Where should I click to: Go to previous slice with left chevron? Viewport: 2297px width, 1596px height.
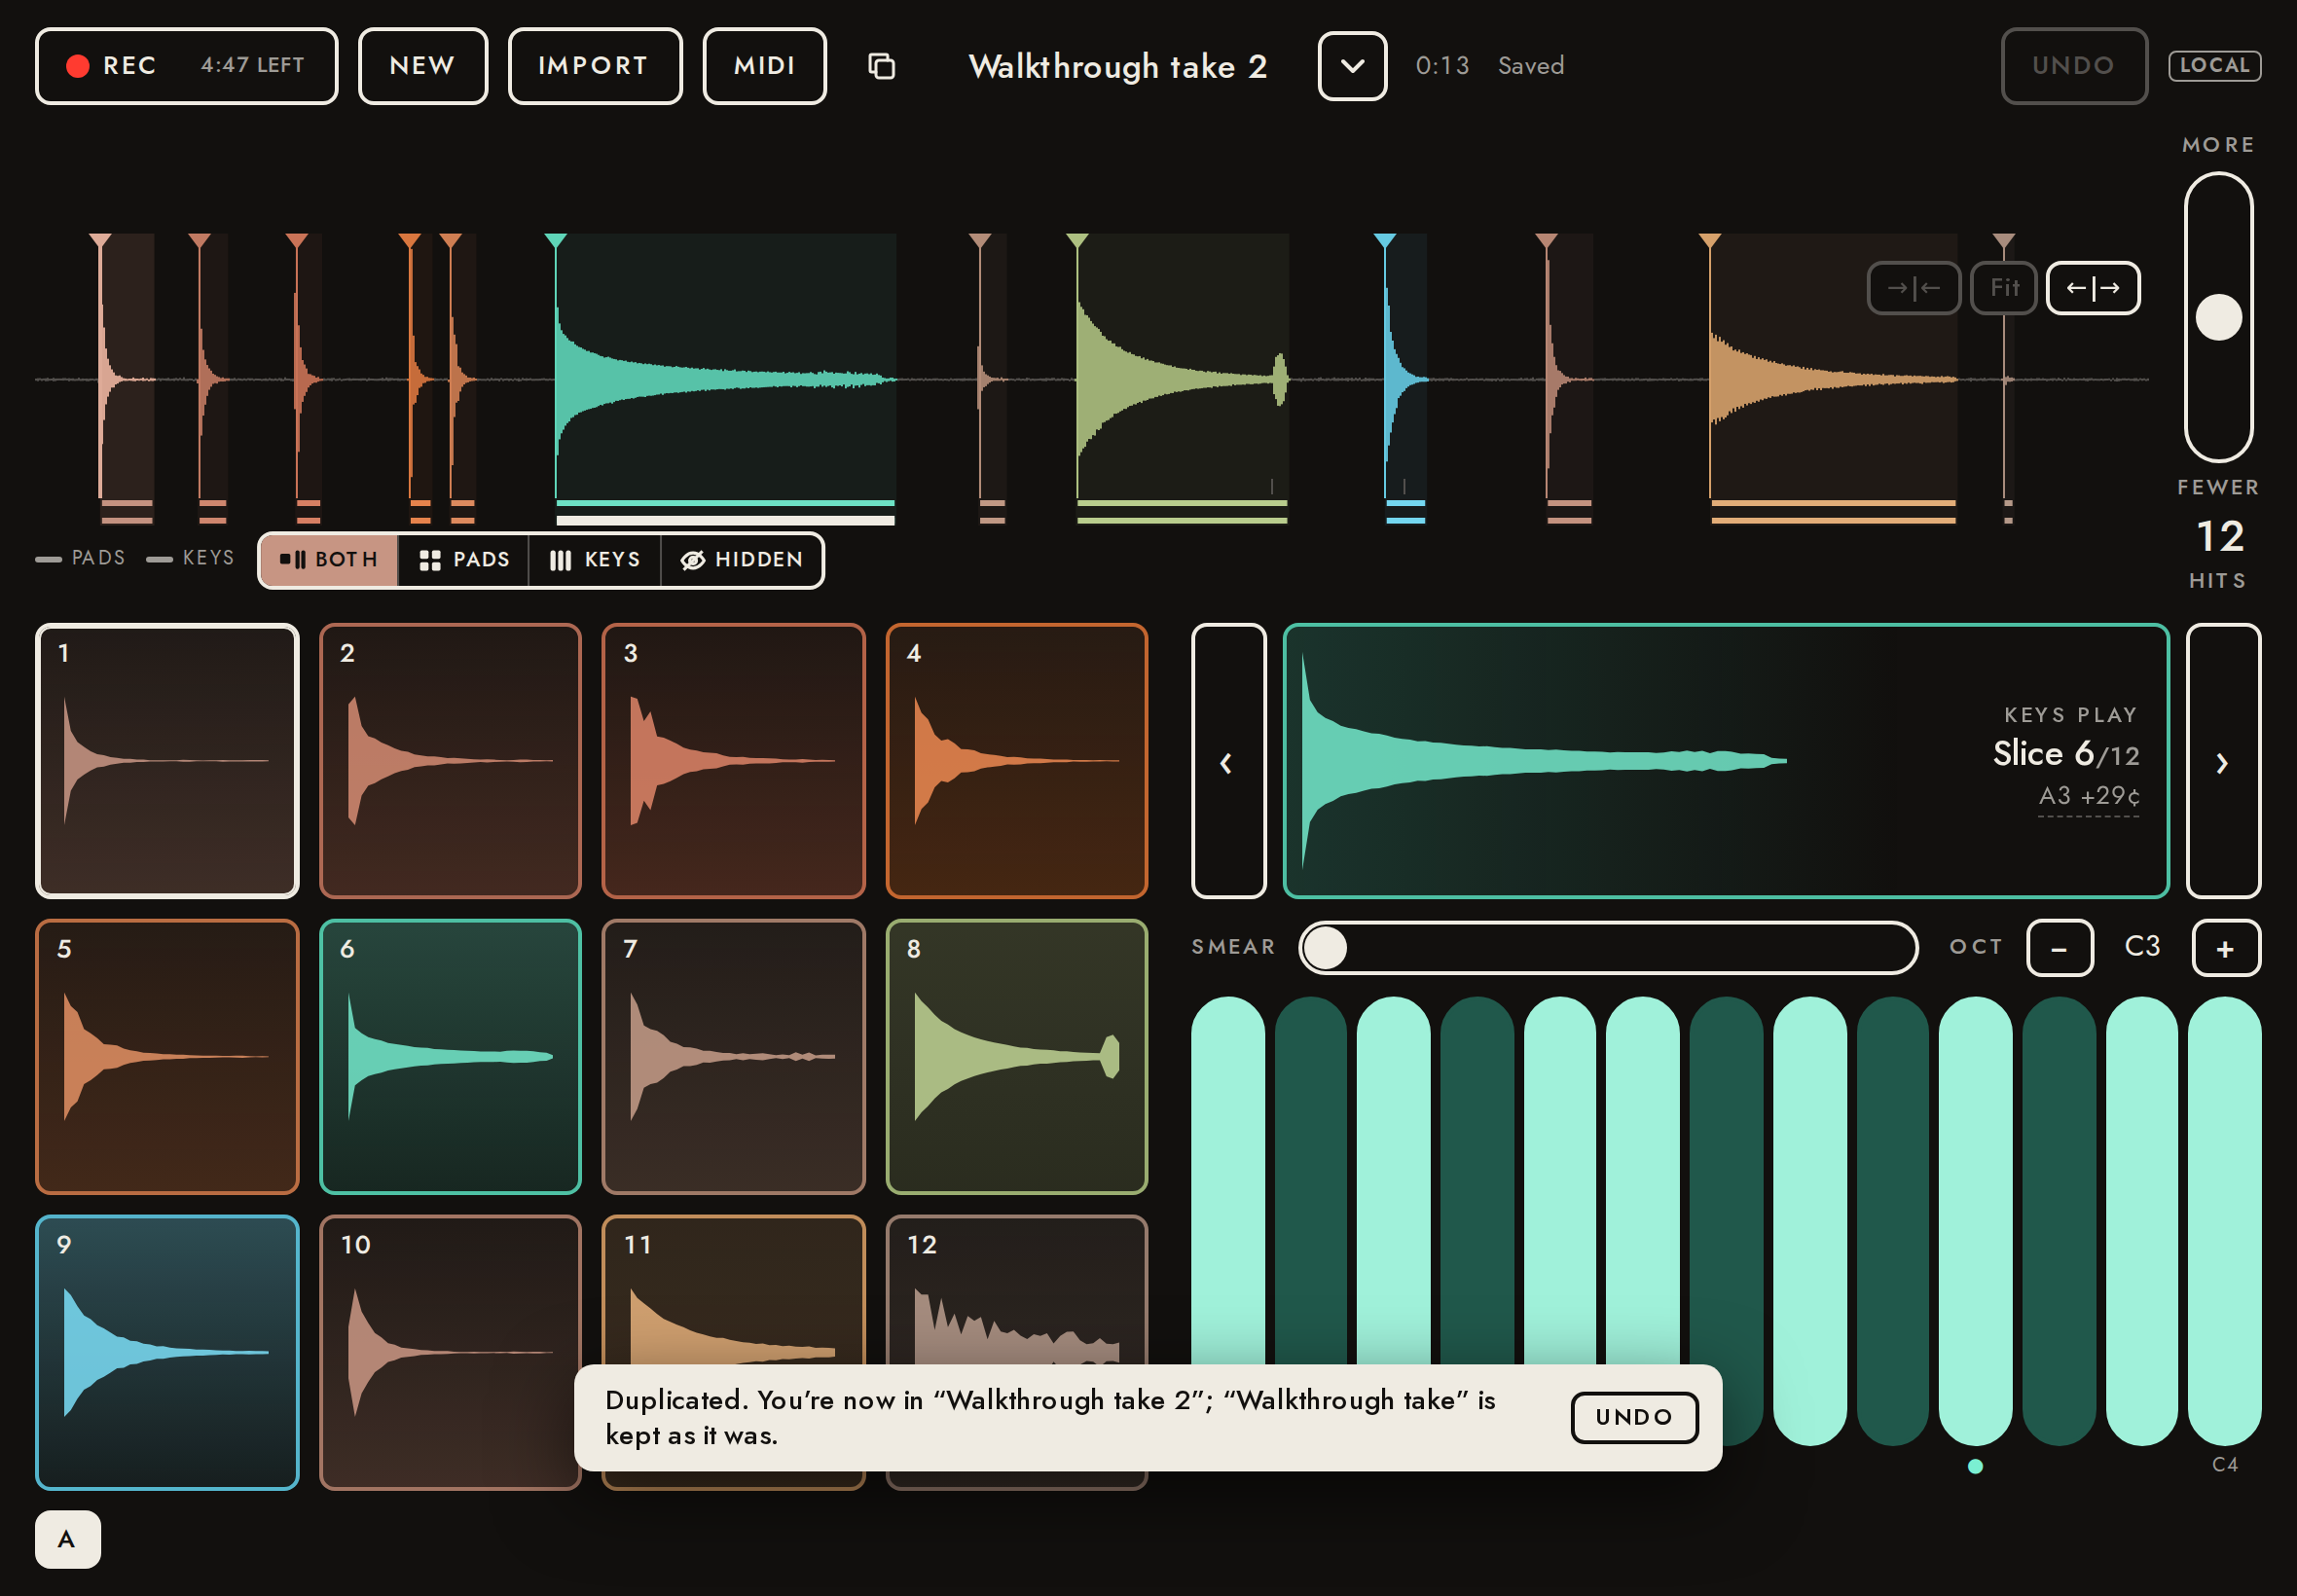tap(1228, 761)
